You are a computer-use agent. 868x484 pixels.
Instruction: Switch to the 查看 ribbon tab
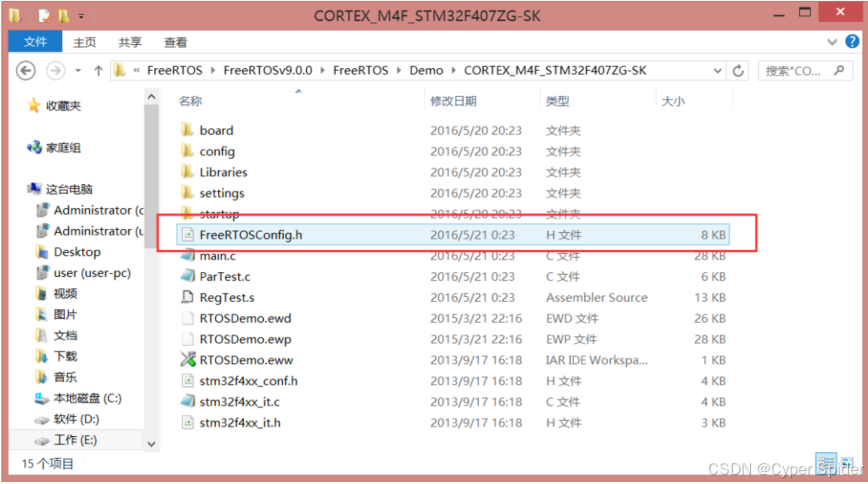pos(175,42)
